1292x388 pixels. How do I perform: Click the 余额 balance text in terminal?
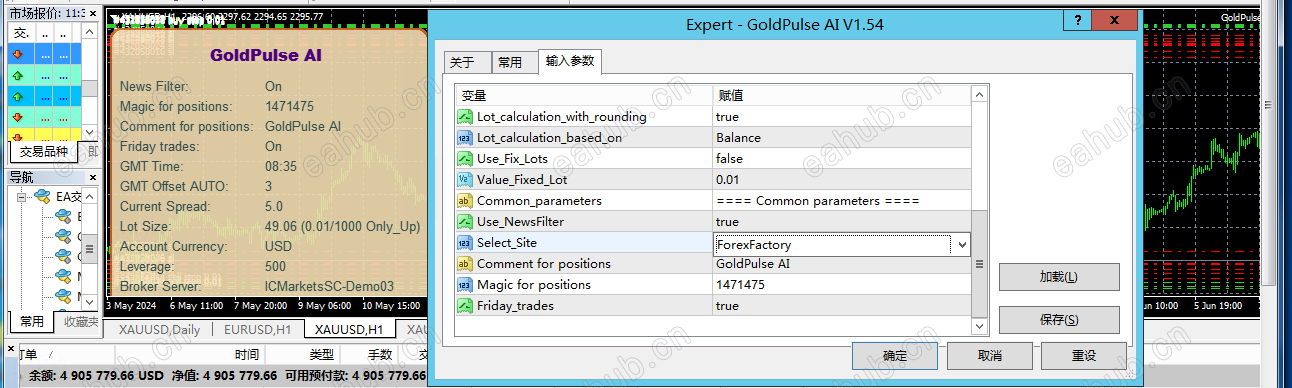click(x=96, y=376)
